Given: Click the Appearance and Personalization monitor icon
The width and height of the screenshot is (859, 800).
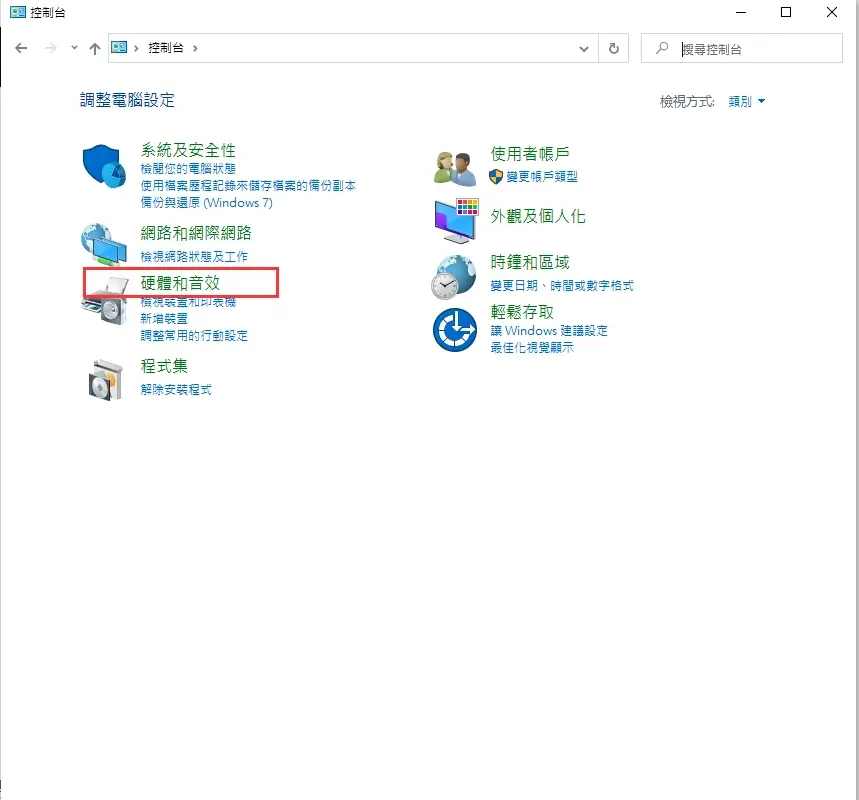Looking at the screenshot, I should [456, 221].
